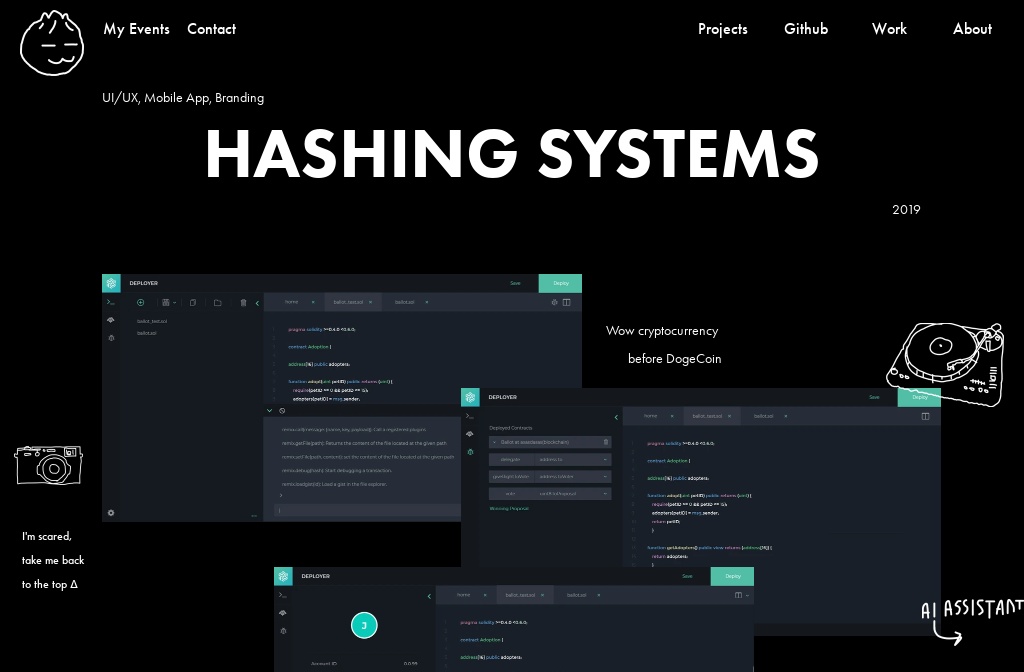Screen dimensions: 1024x672
Task: Open the Contact page
Action: 212,29
